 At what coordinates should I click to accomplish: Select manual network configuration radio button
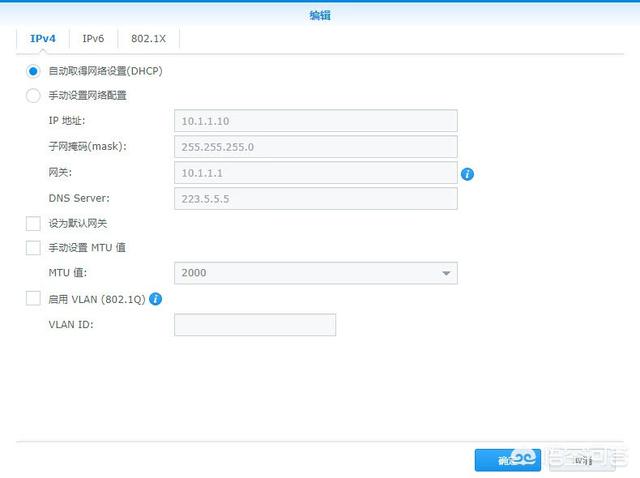click(x=33, y=96)
